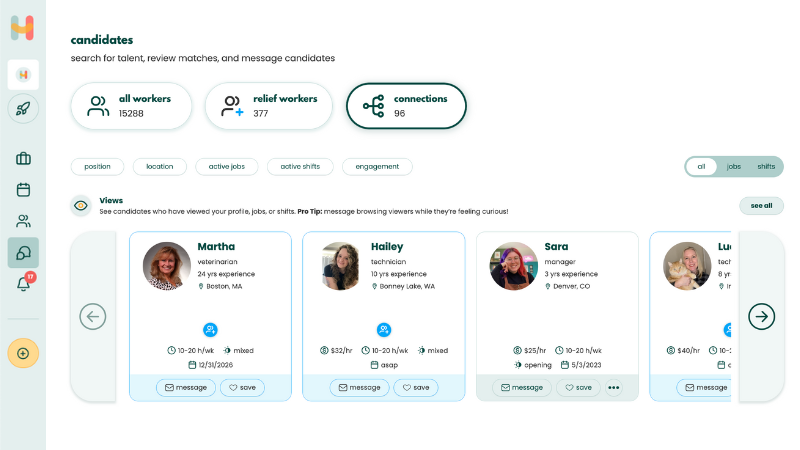Switch the view toggle to shifts
Screen dimensions: 800x450
tap(766, 167)
